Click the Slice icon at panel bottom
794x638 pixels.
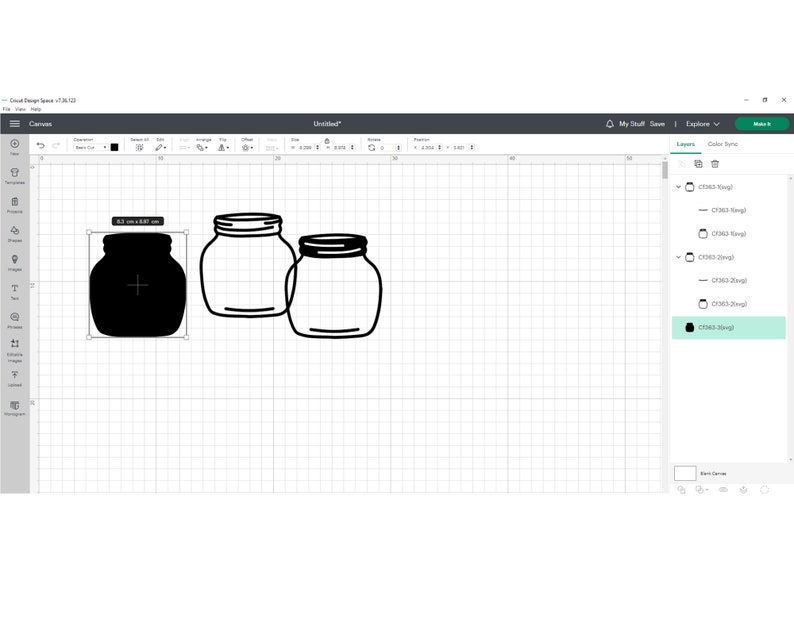pos(681,490)
